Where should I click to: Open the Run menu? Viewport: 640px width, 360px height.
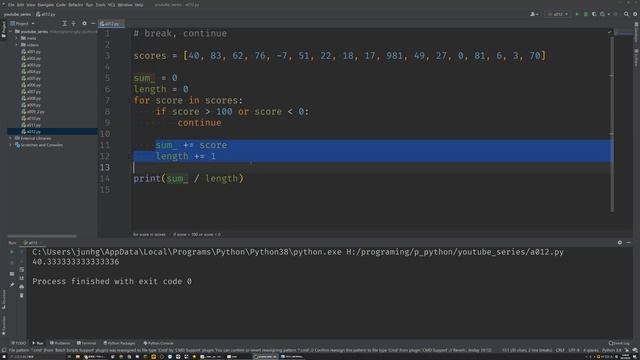pyautogui.click(x=89, y=5)
